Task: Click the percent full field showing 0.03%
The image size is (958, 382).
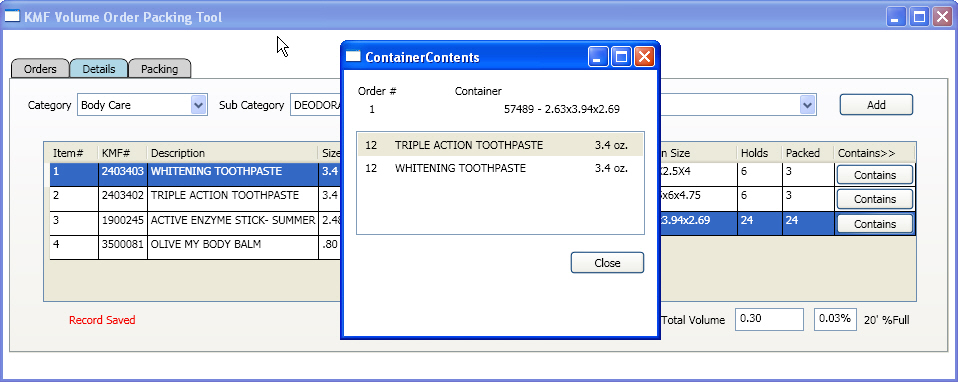Action: [835, 320]
